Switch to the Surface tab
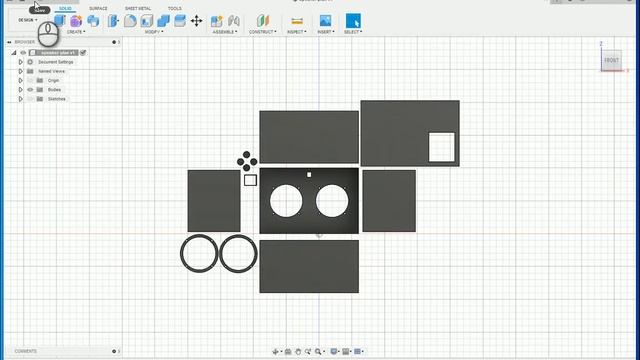640x360 pixels. (x=98, y=8)
